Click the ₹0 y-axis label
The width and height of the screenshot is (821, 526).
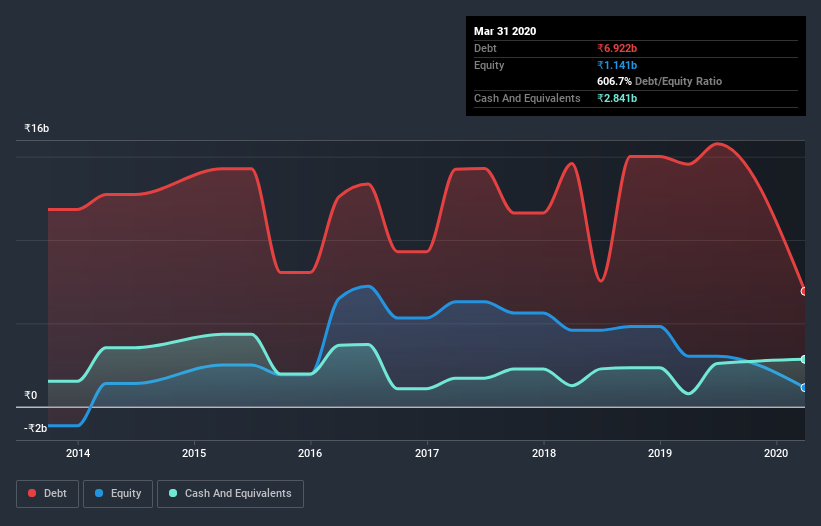(x=31, y=395)
